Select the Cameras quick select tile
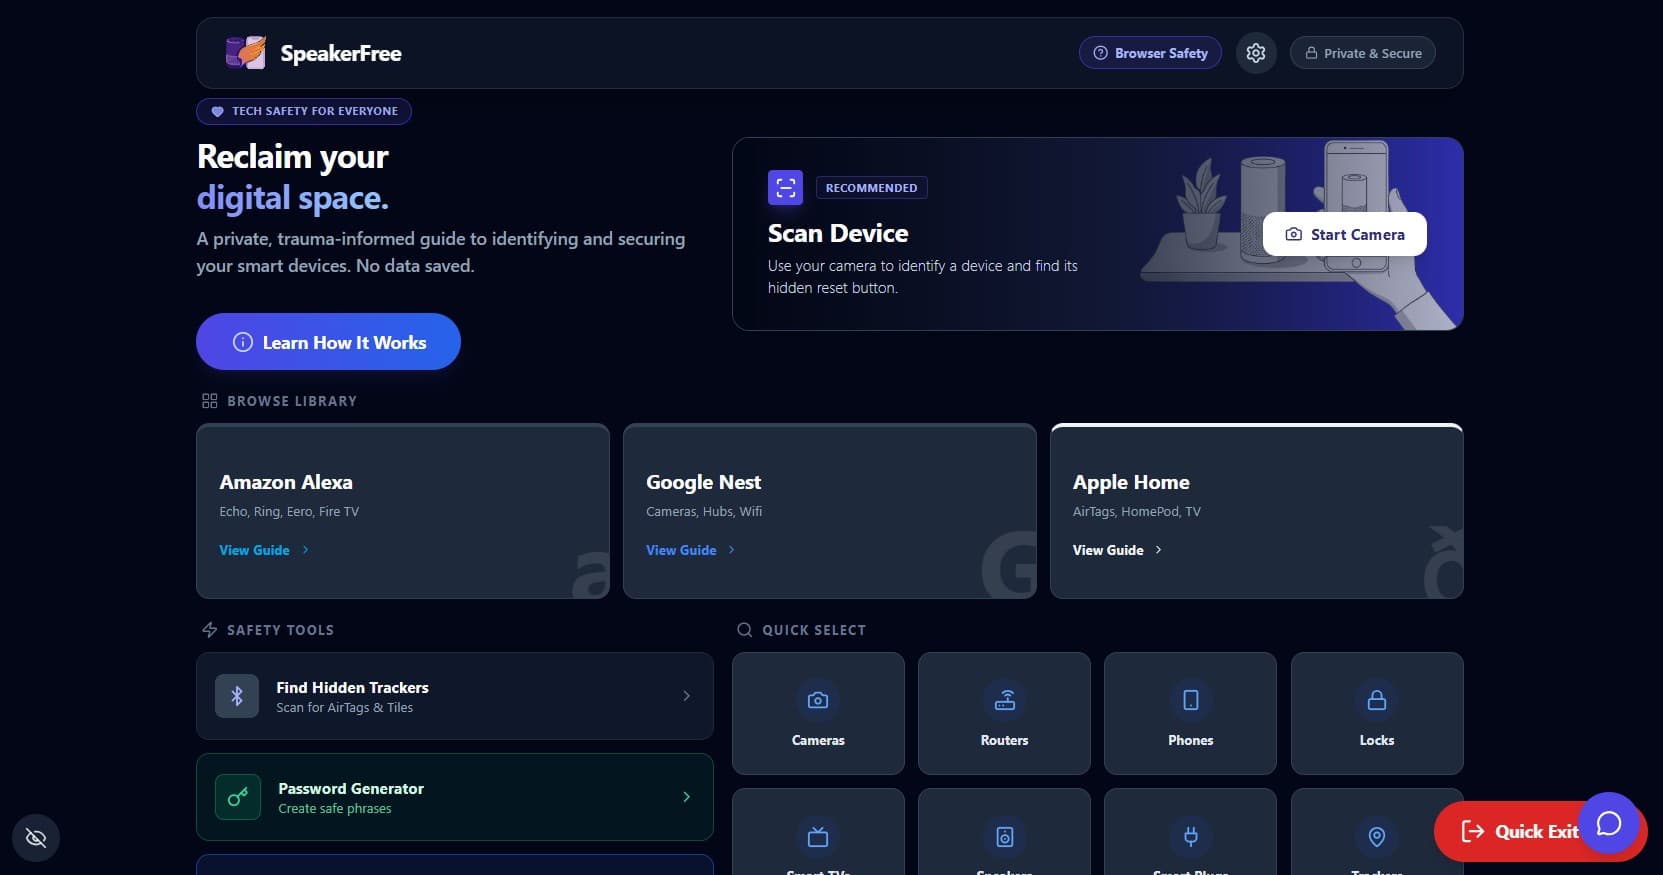The width and height of the screenshot is (1663, 875). 818,713
